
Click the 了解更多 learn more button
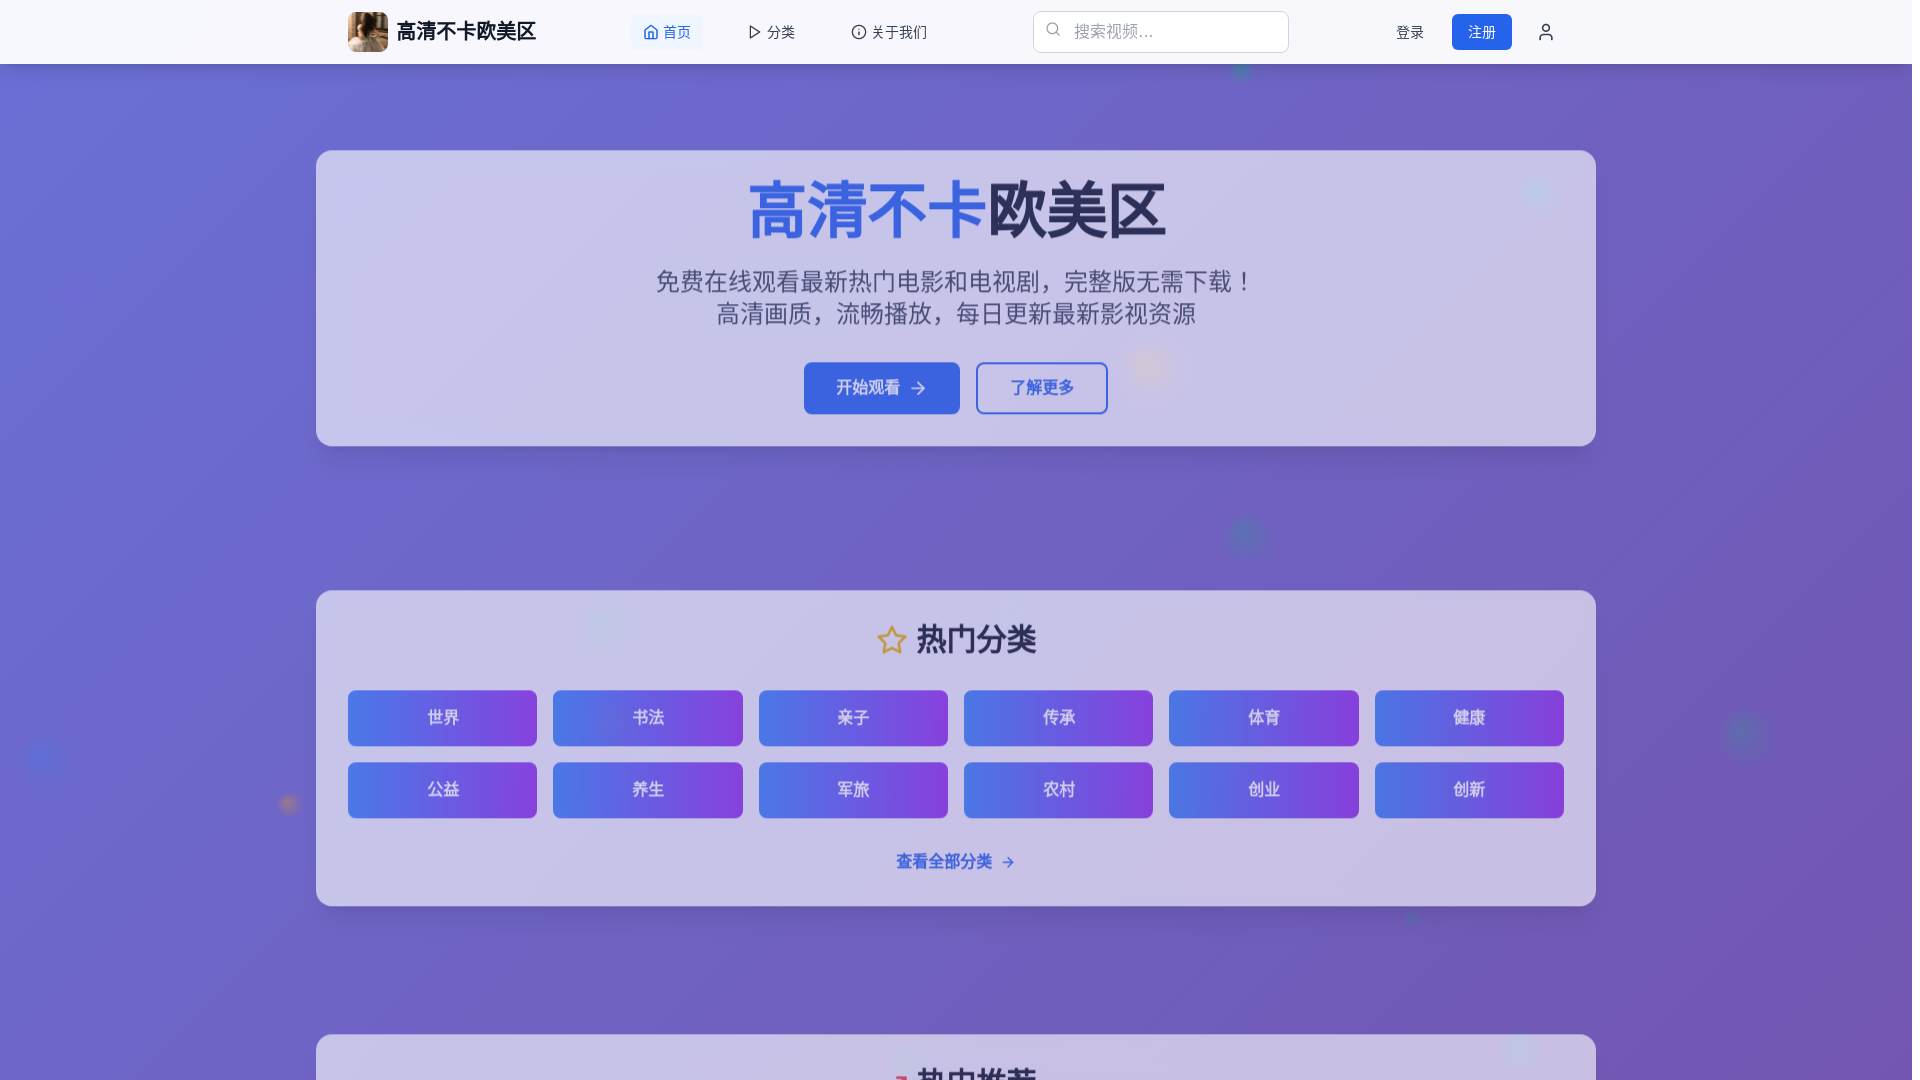coord(1041,388)
